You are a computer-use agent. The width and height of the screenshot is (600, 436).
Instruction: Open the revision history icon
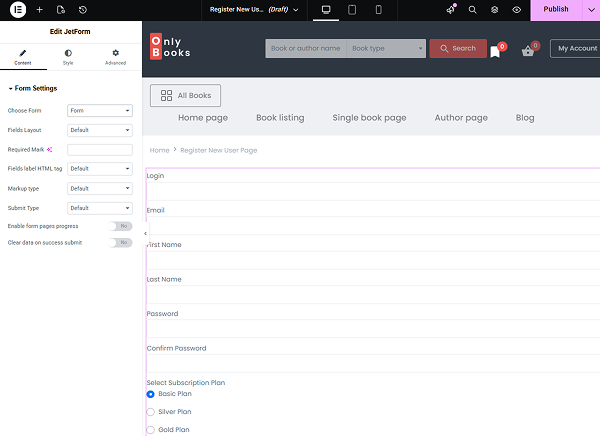(83, 10)
